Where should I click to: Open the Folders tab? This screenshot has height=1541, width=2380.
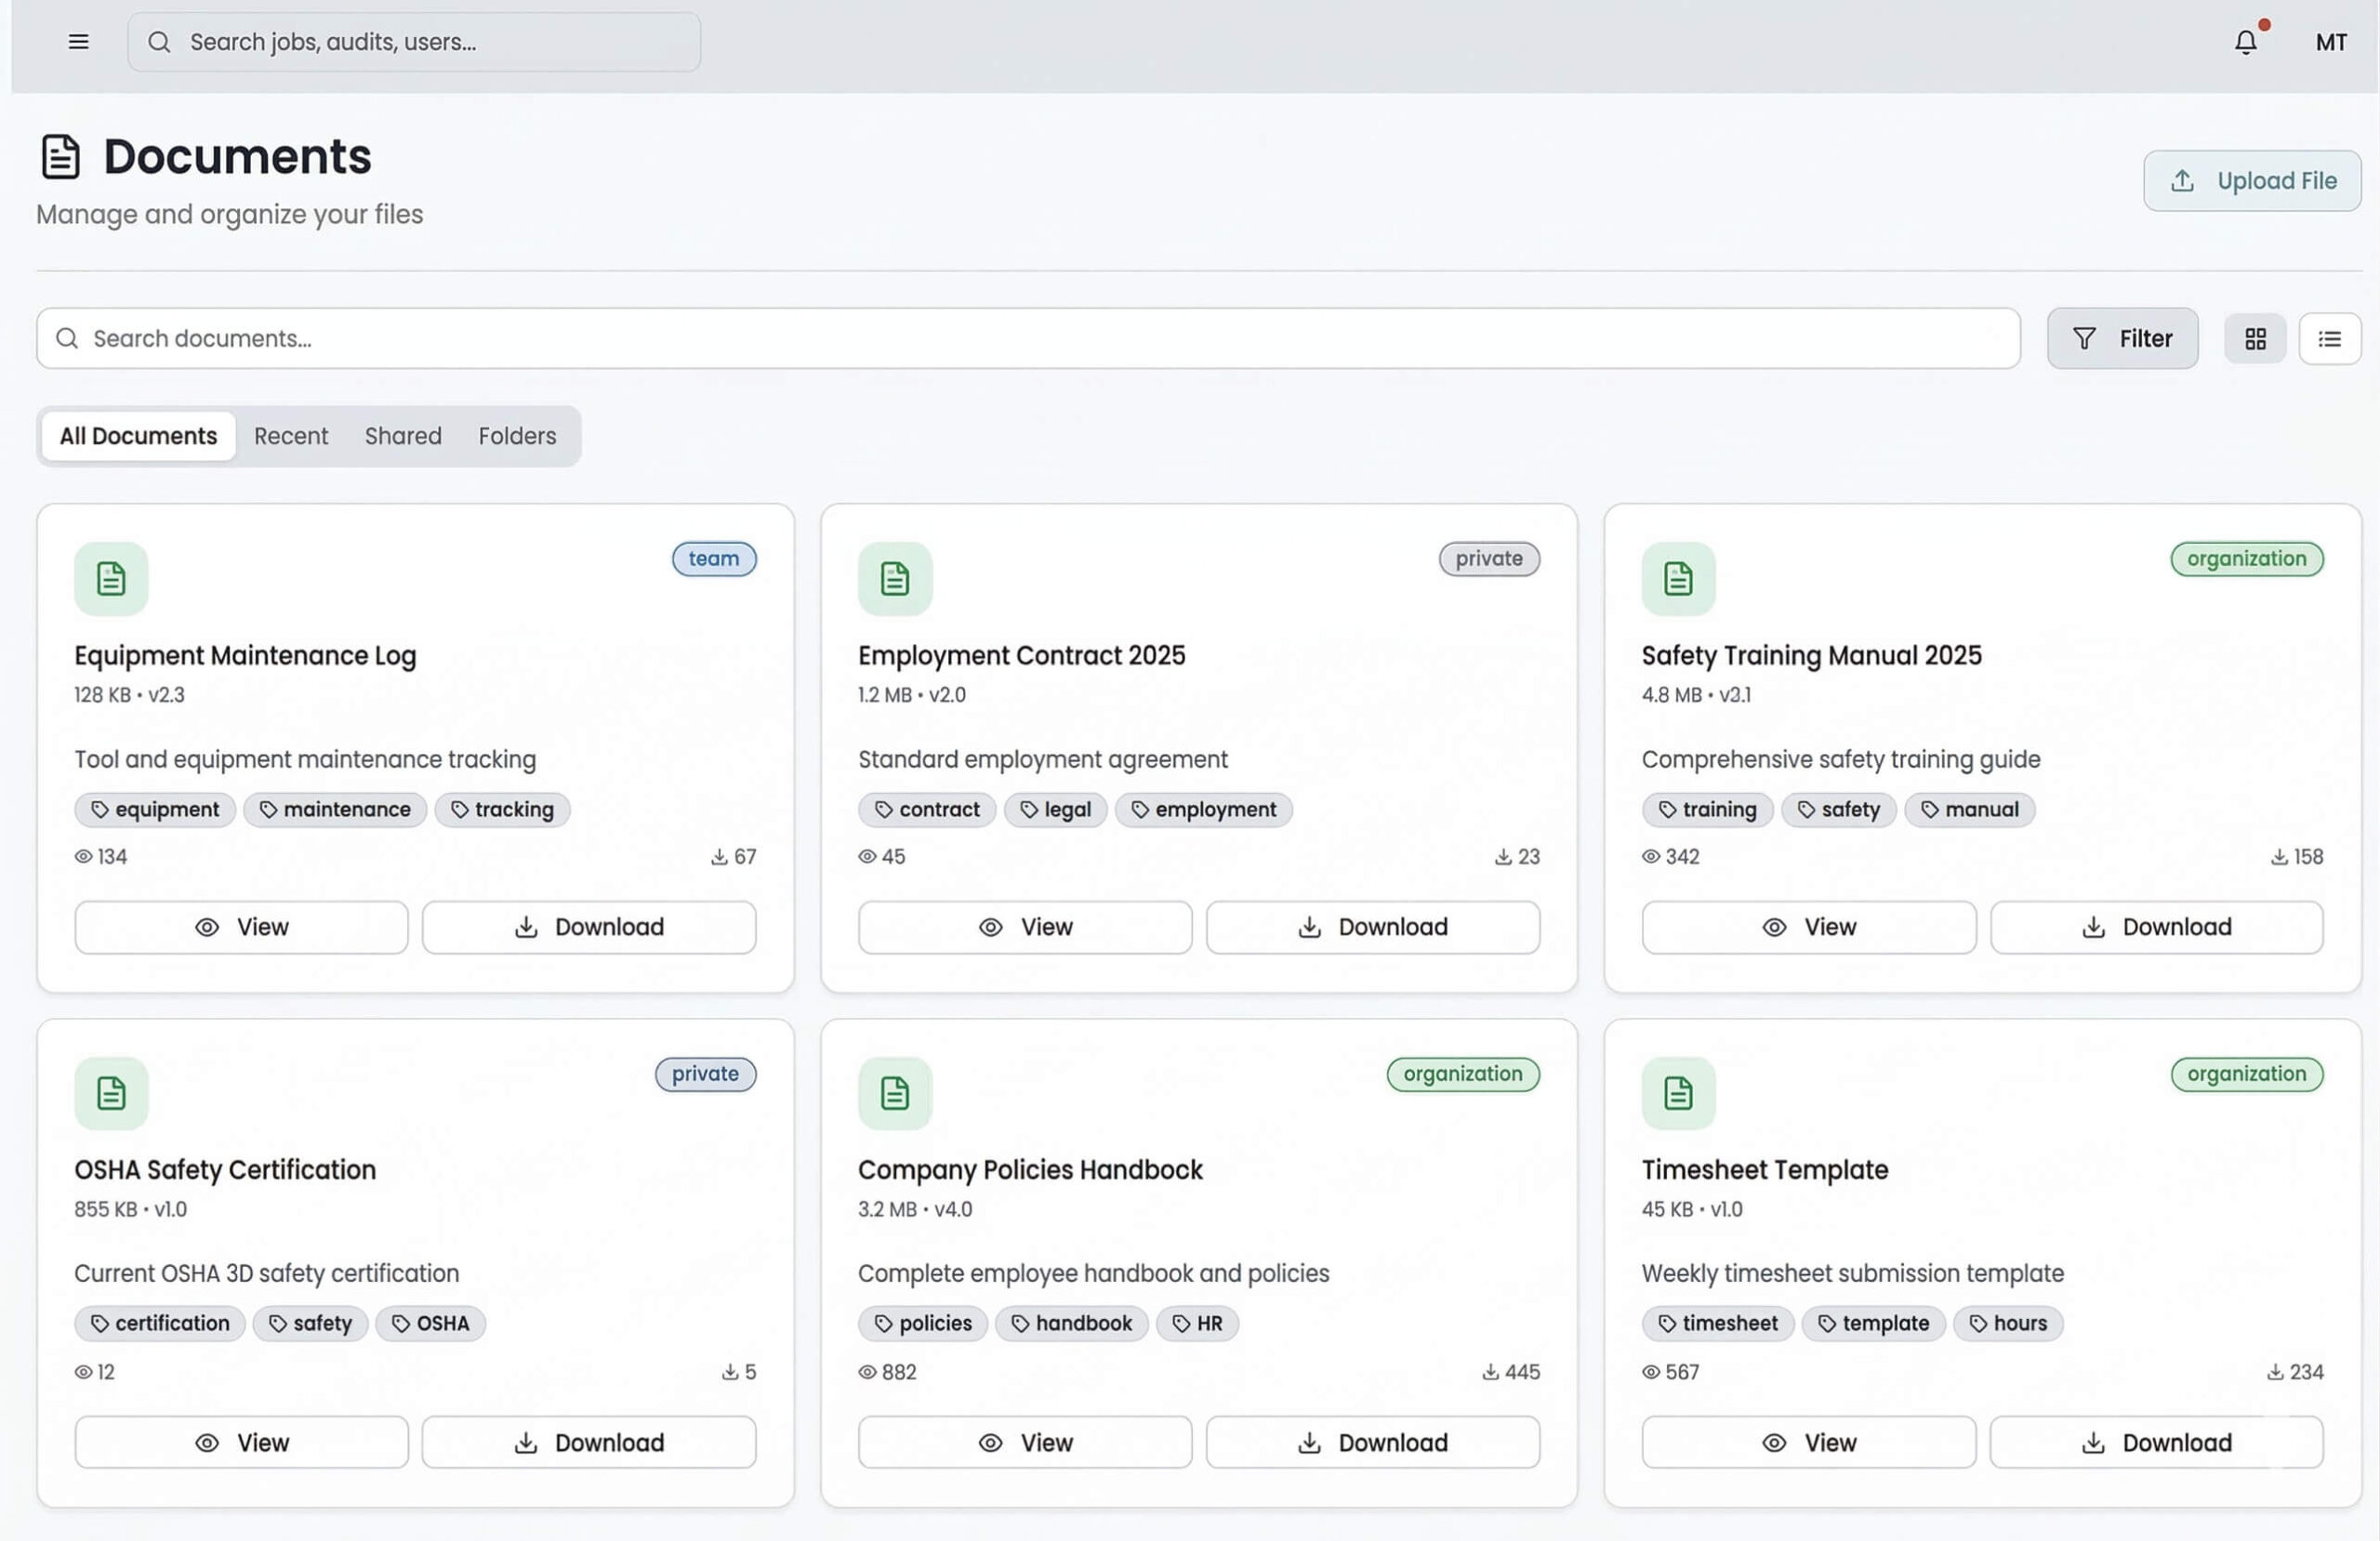tap(516, 436)
